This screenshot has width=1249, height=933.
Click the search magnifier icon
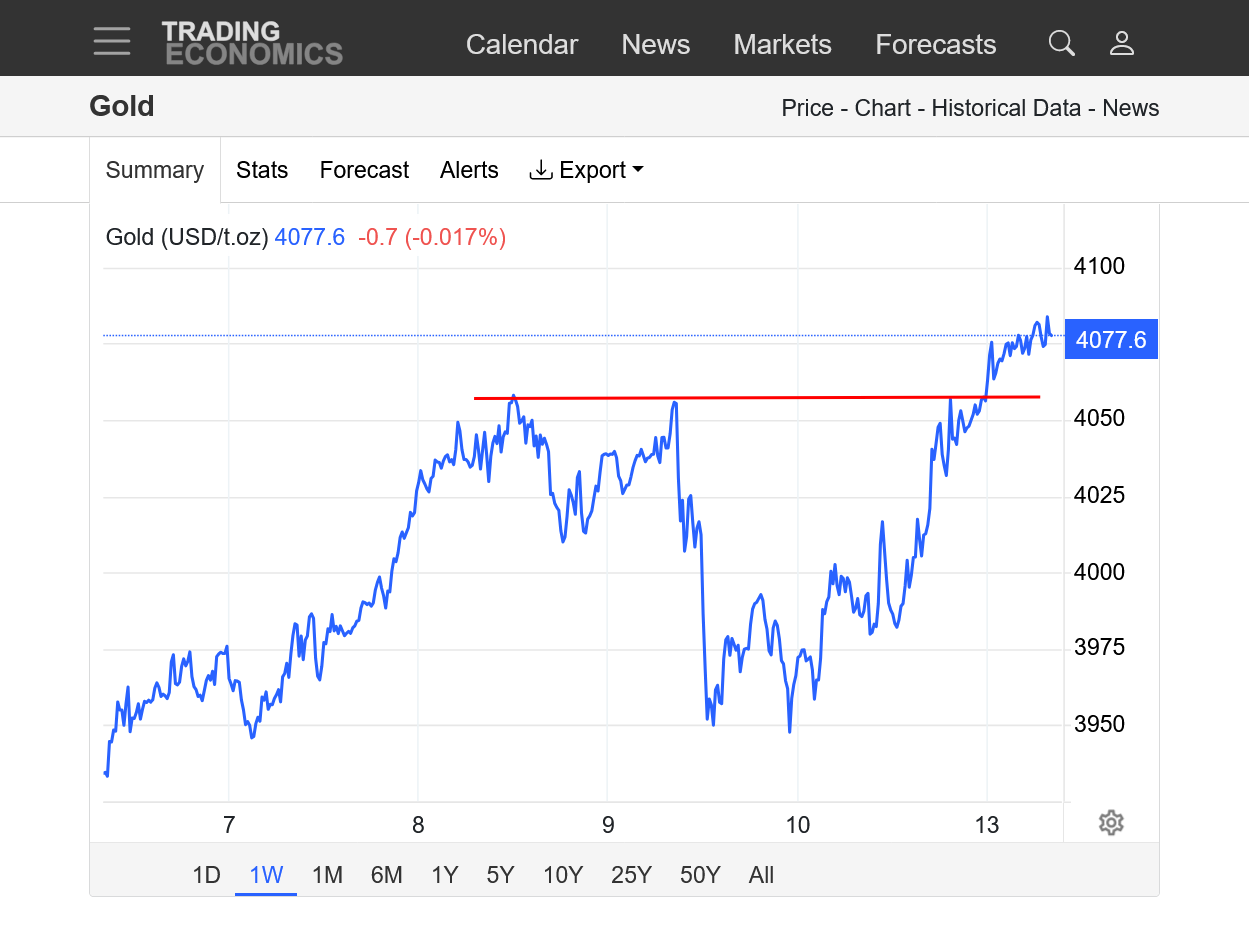(x=1061, y=43)
